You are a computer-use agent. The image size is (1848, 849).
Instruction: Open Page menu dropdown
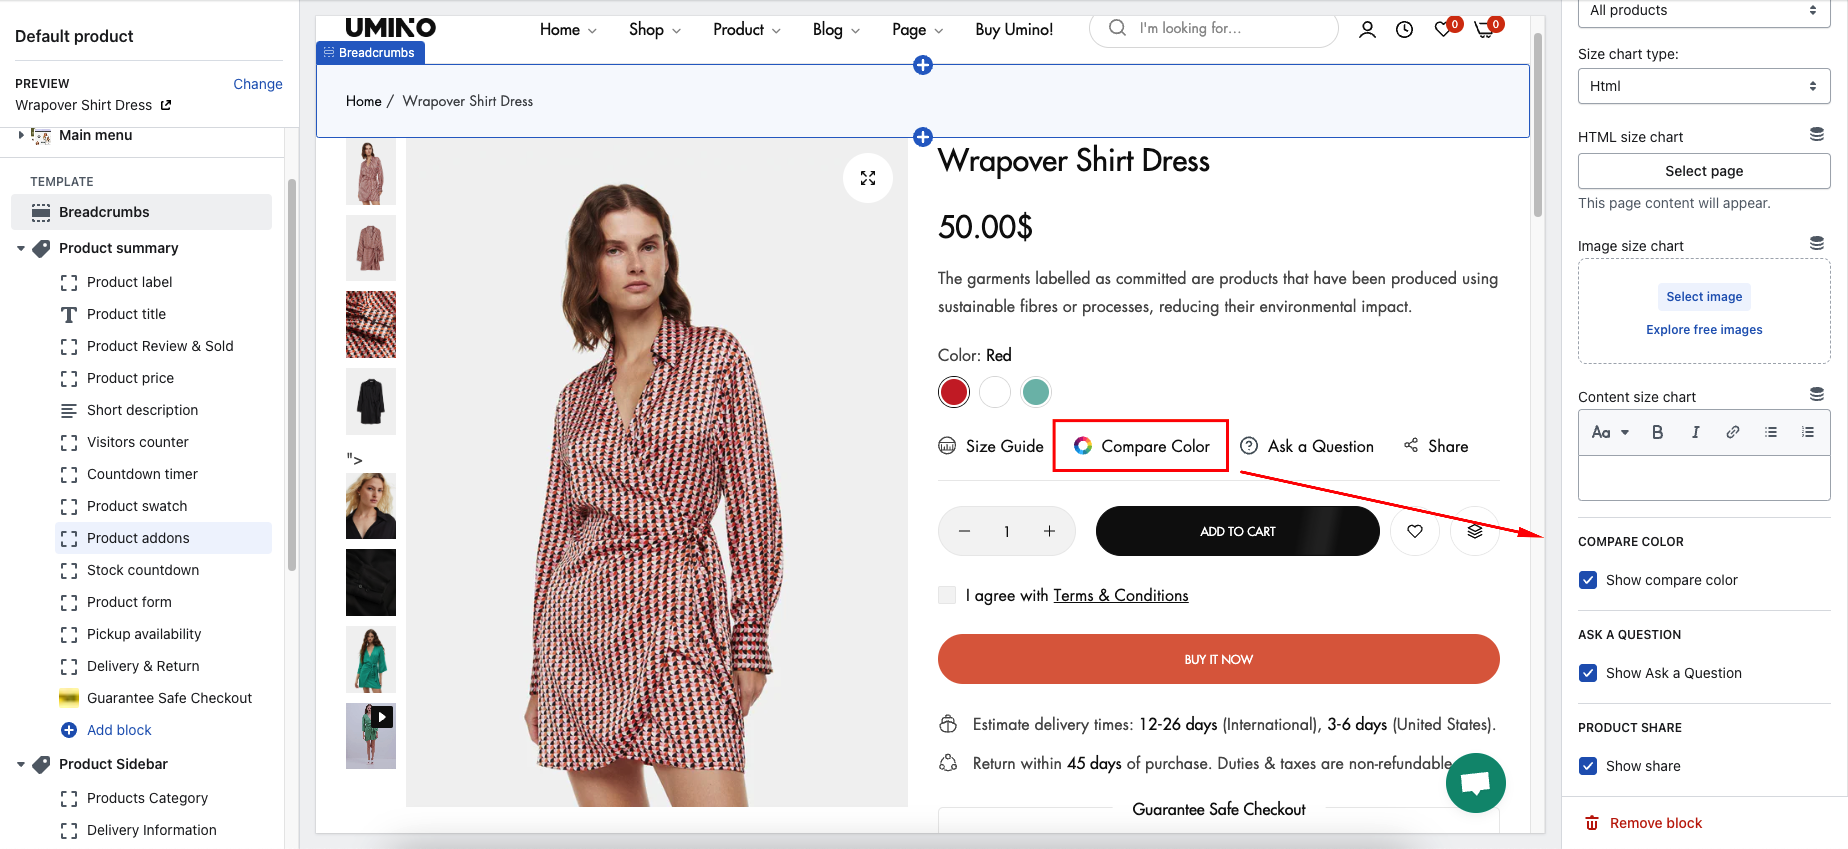(918, 30)
